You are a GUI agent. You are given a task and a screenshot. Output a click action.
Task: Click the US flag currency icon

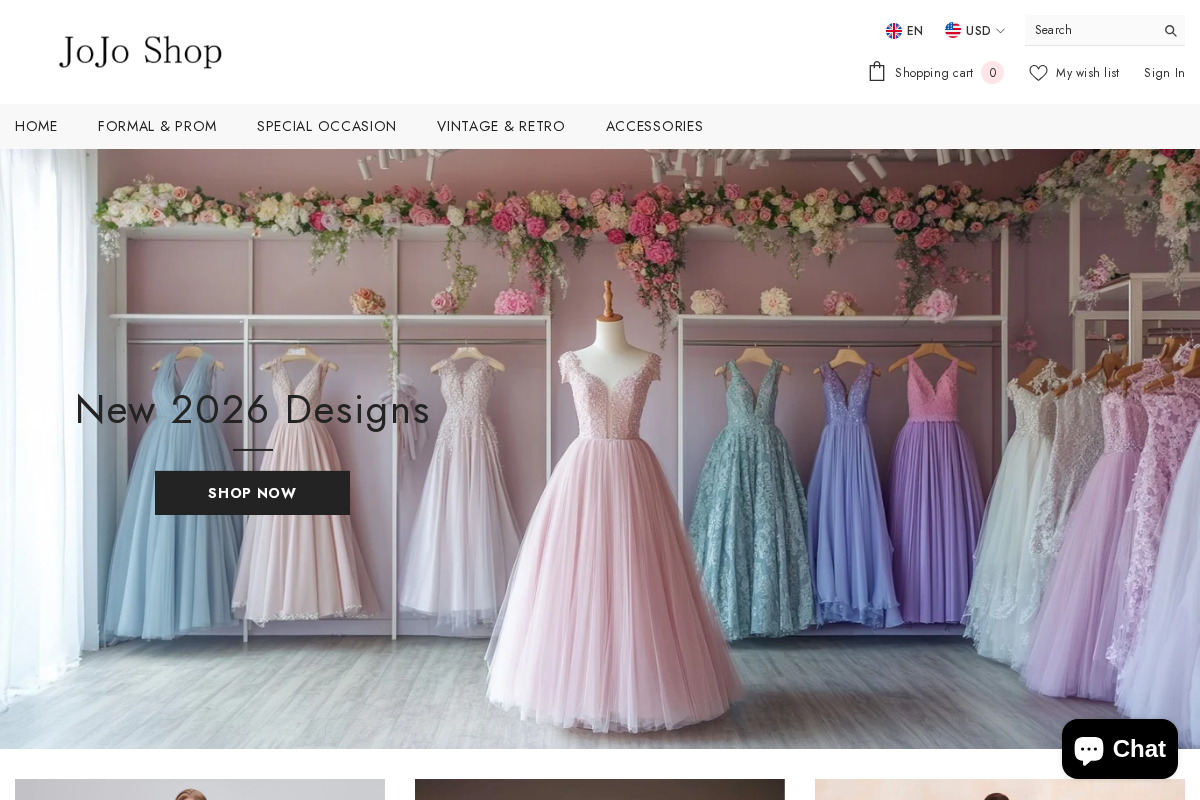[x=953, y=30]
